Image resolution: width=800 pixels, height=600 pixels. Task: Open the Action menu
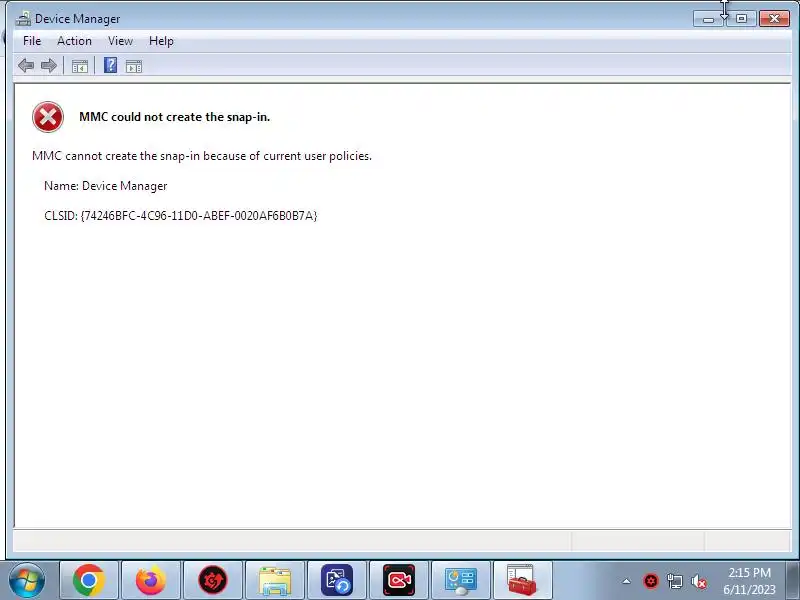[x=74, y=41]
